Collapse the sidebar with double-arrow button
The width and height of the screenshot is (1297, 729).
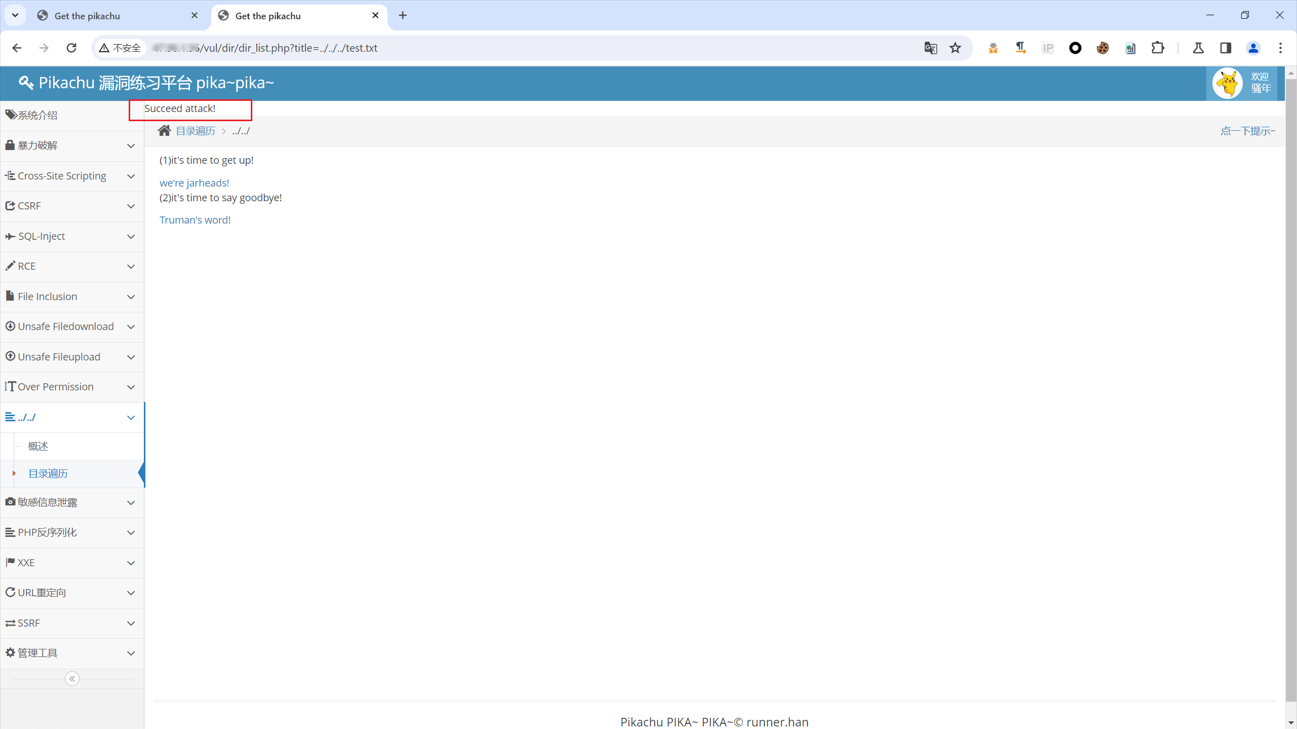coord(72,679)
